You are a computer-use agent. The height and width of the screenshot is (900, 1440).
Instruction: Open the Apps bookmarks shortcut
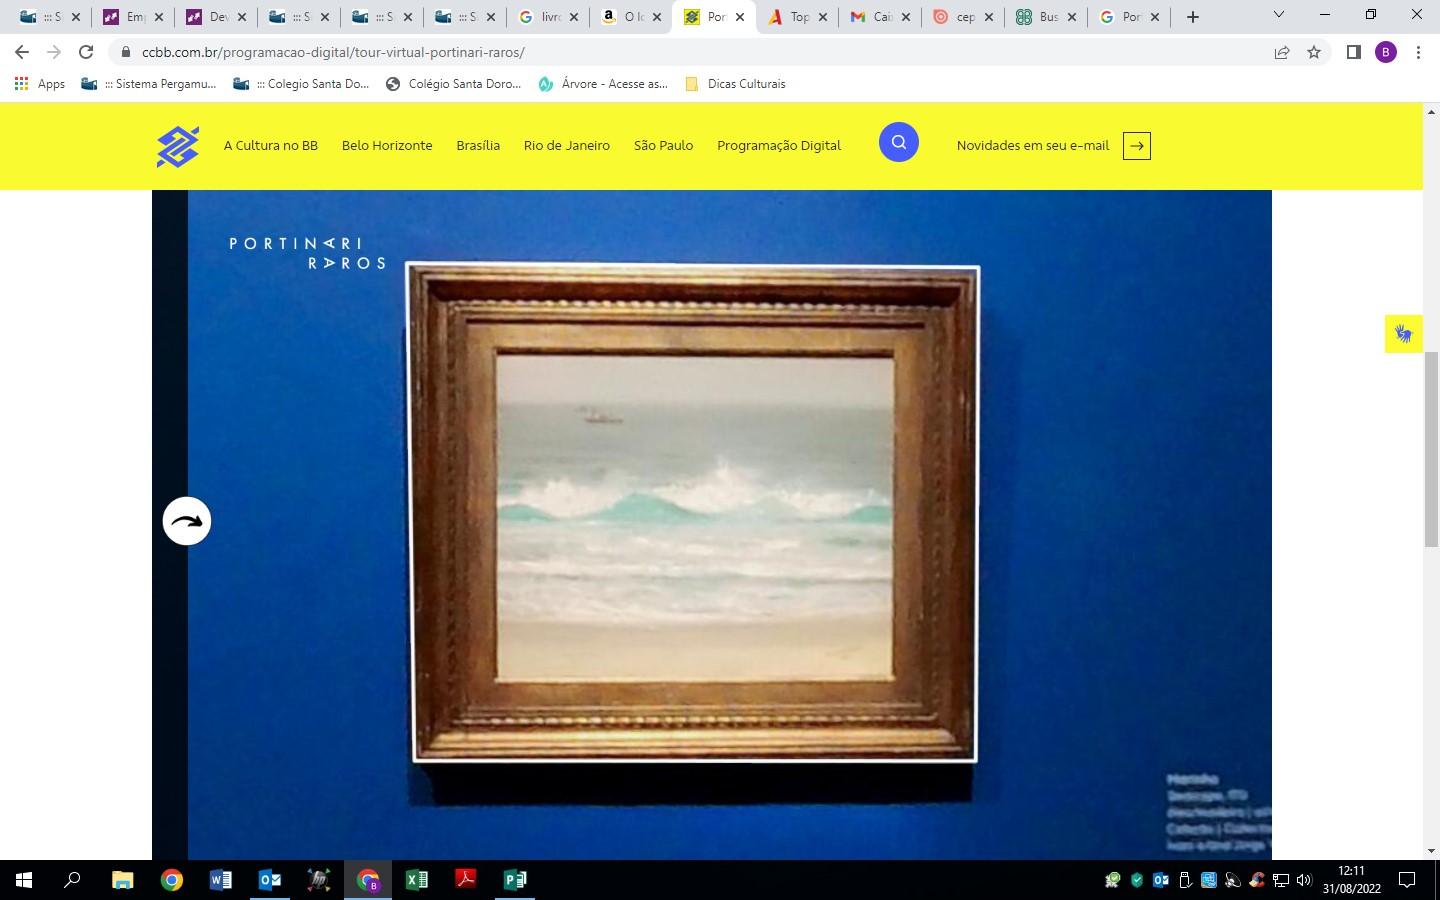coord(40,84)
